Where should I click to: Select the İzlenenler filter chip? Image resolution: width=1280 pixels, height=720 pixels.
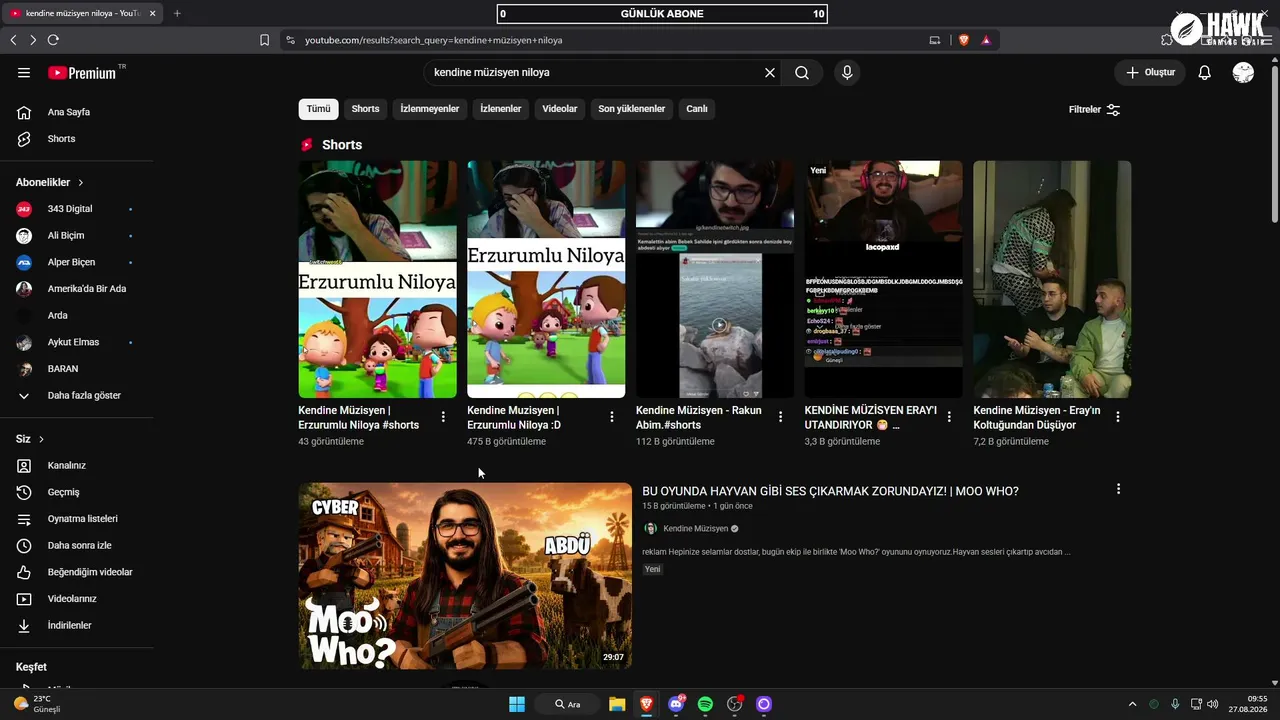click(500, 109)
